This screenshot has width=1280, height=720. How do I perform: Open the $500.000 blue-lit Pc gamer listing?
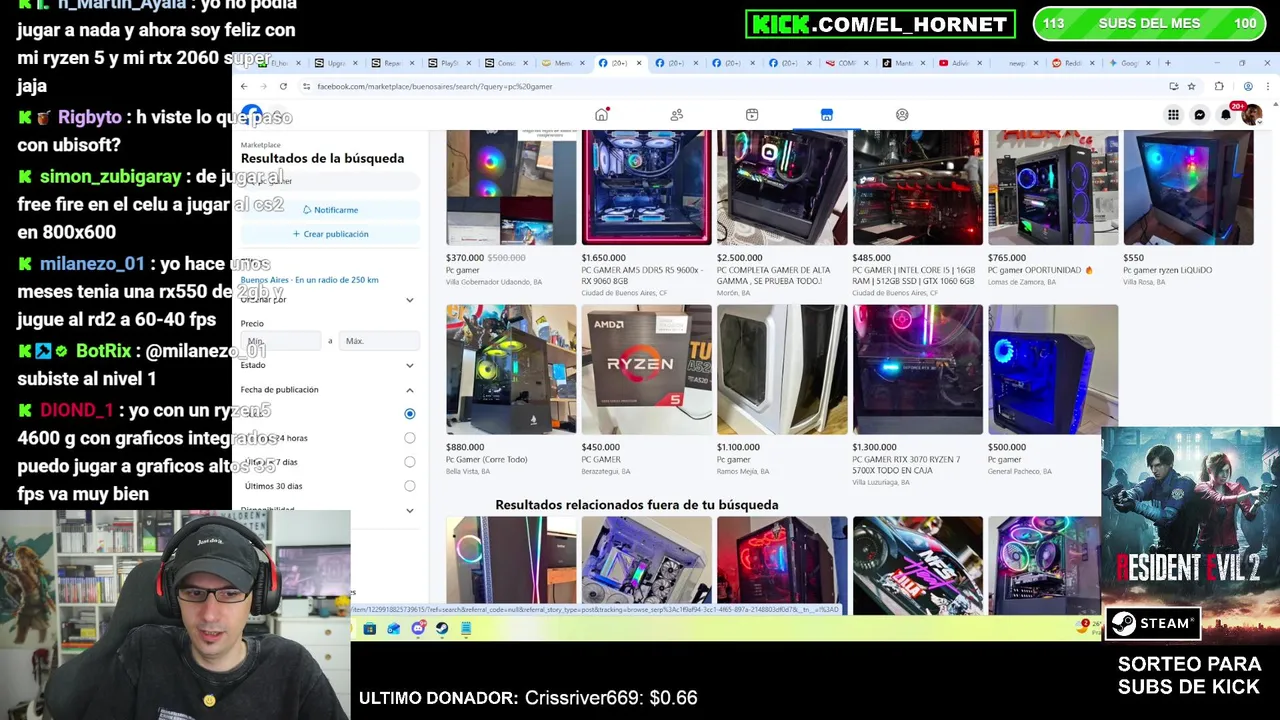pyautogui.click(x=1053, y=370)
